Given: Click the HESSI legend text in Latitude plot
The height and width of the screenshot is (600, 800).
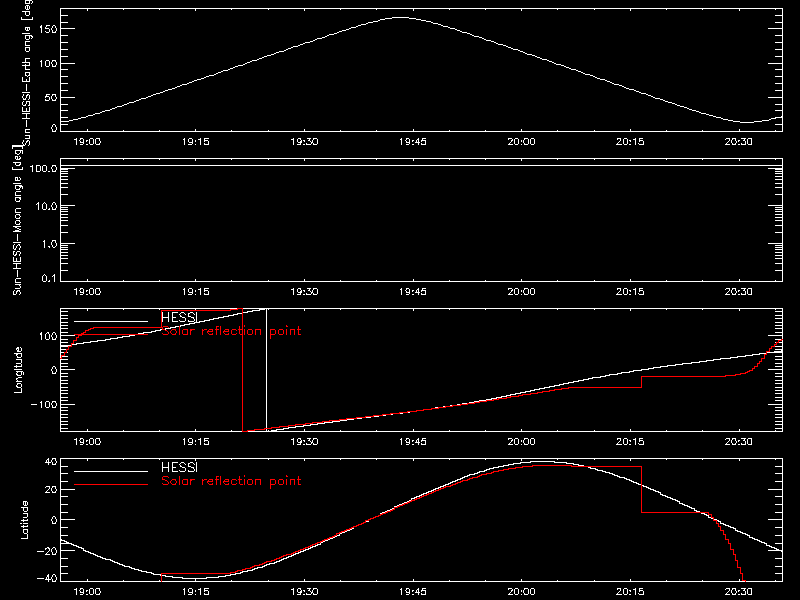Looking at the screenshot, I should click(x=179, y=467).
